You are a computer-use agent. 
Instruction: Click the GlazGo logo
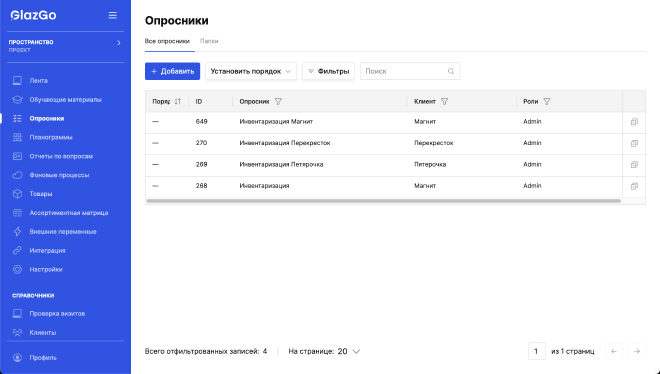(33, 15)
